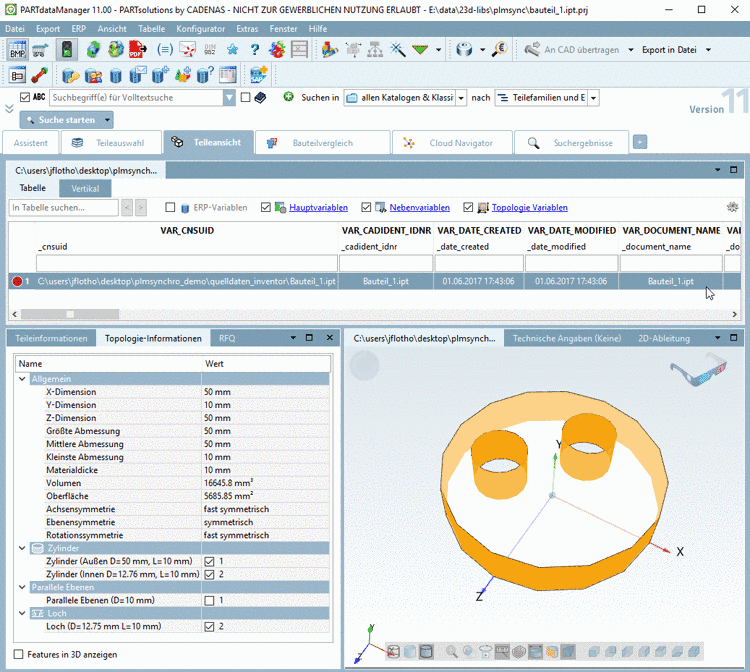Click the Euro price icon in toolbar
The width and height of the screenshot is (750, 672).
point(500,49)
